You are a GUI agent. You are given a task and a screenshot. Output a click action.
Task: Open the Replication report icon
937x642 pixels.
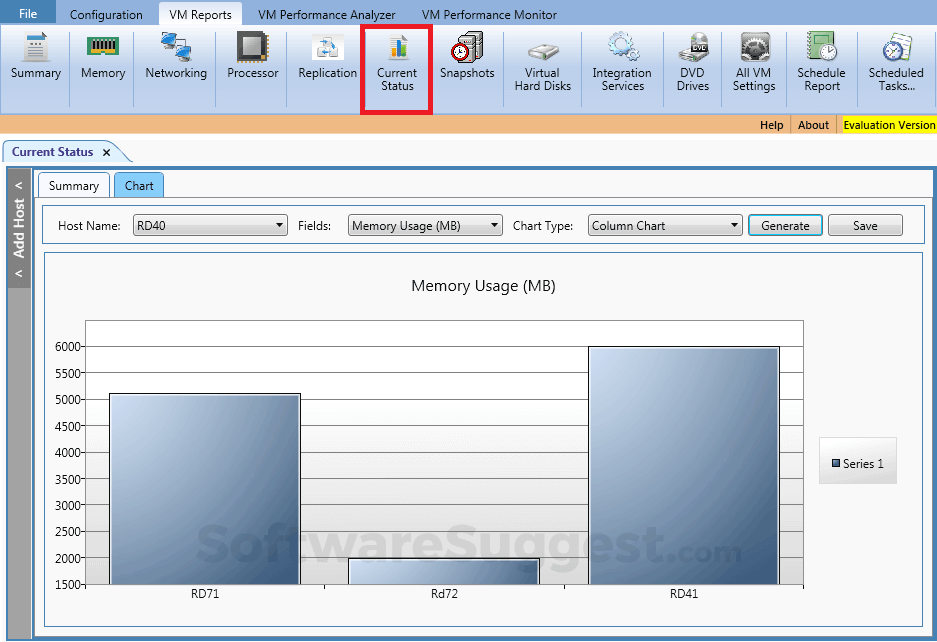pos(326,62)
